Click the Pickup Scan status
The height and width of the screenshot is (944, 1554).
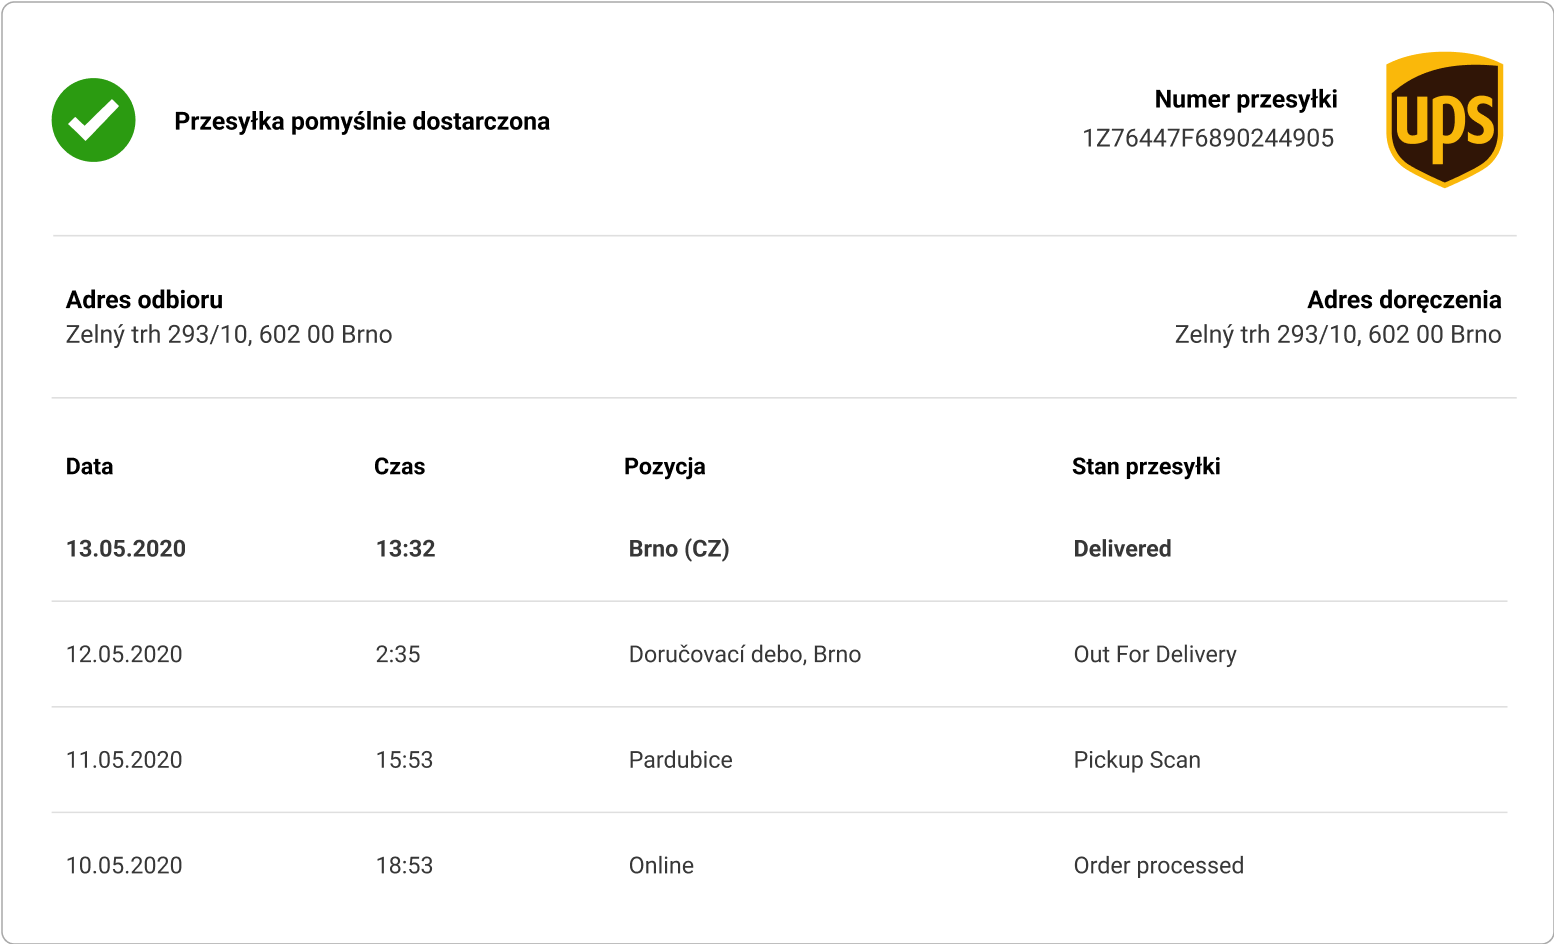(x=1137, y=760)
